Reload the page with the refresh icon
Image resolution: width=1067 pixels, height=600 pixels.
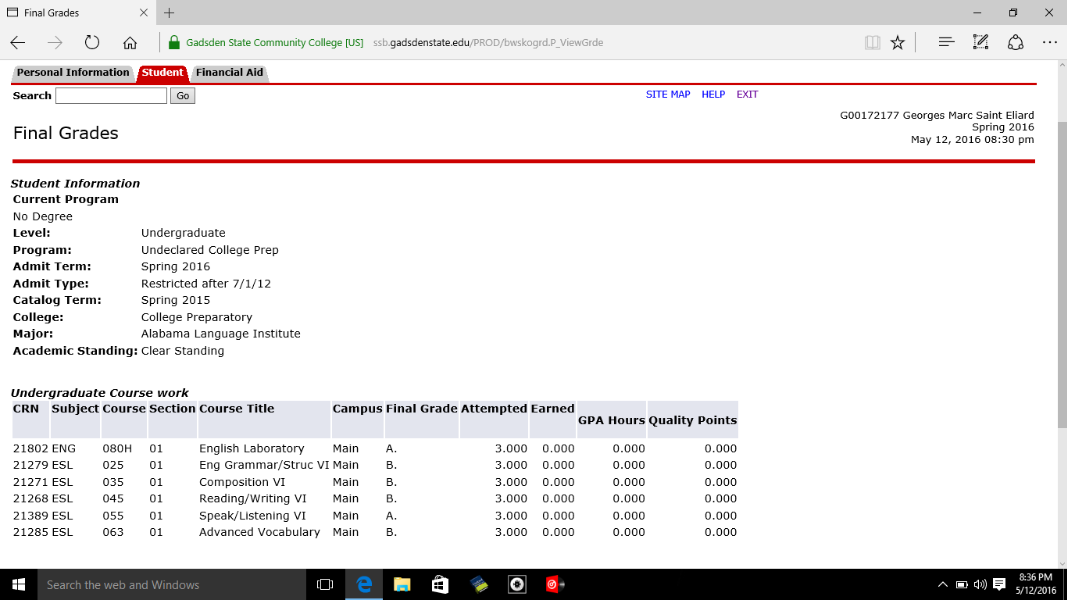[92, 42]
